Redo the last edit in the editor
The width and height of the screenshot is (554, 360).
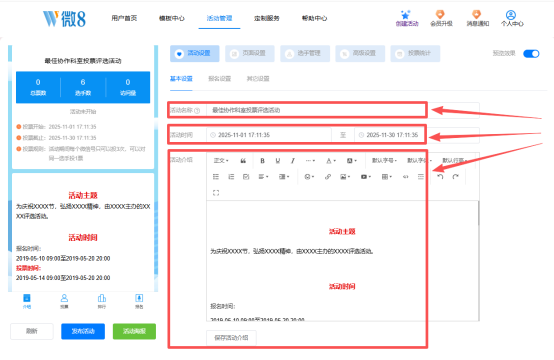455,177
